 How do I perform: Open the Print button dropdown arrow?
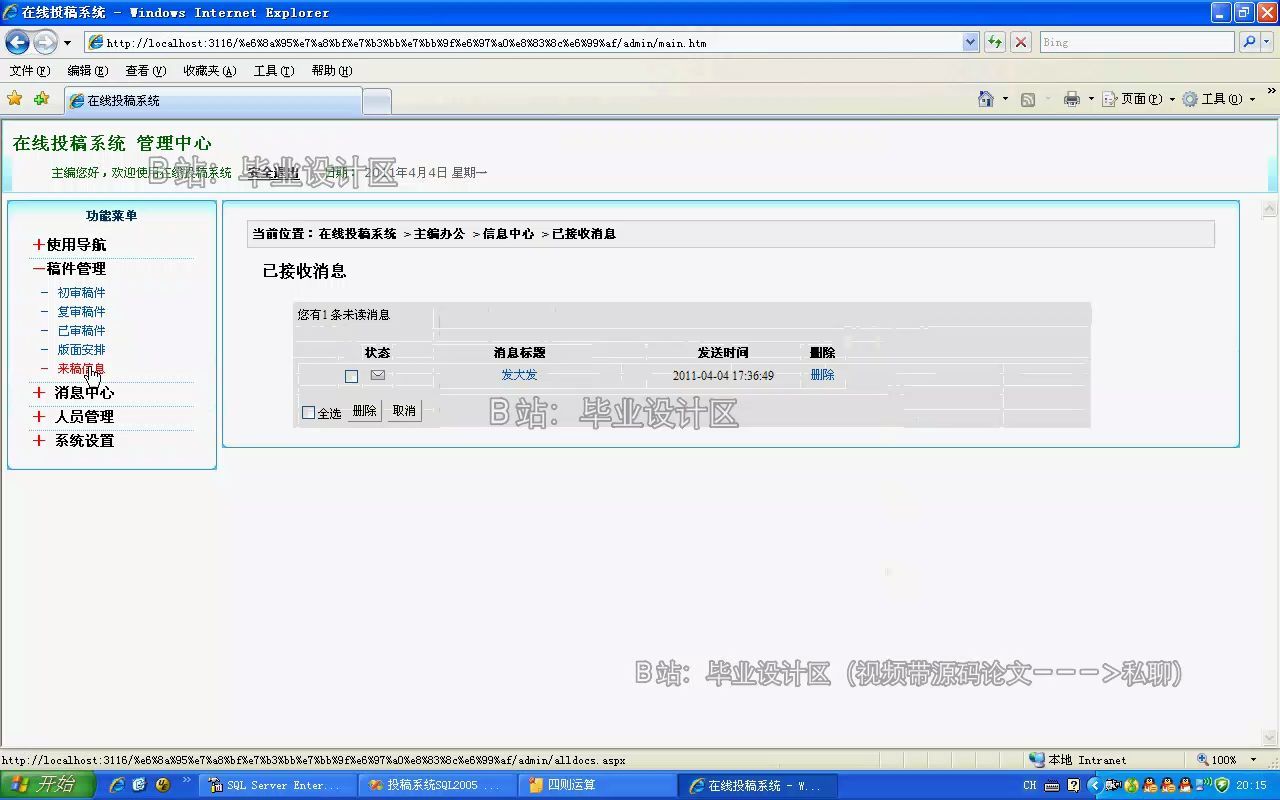pyautogui.click(x=1090, y=99)
